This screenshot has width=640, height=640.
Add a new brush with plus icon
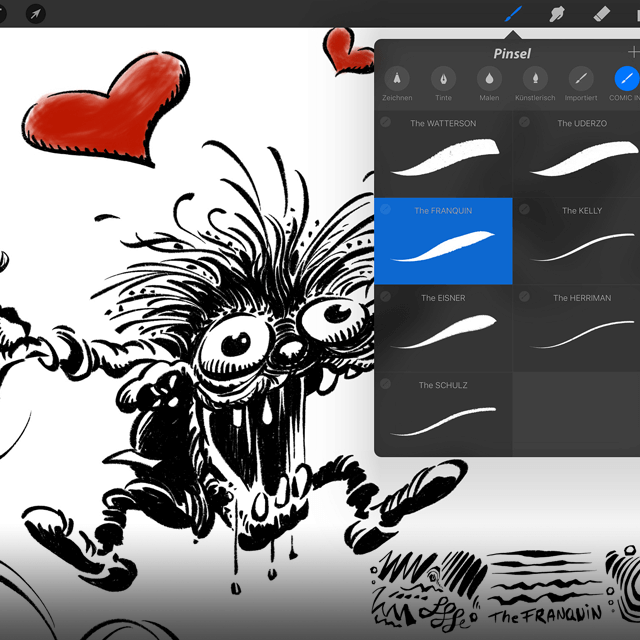[x=633, y=52]
